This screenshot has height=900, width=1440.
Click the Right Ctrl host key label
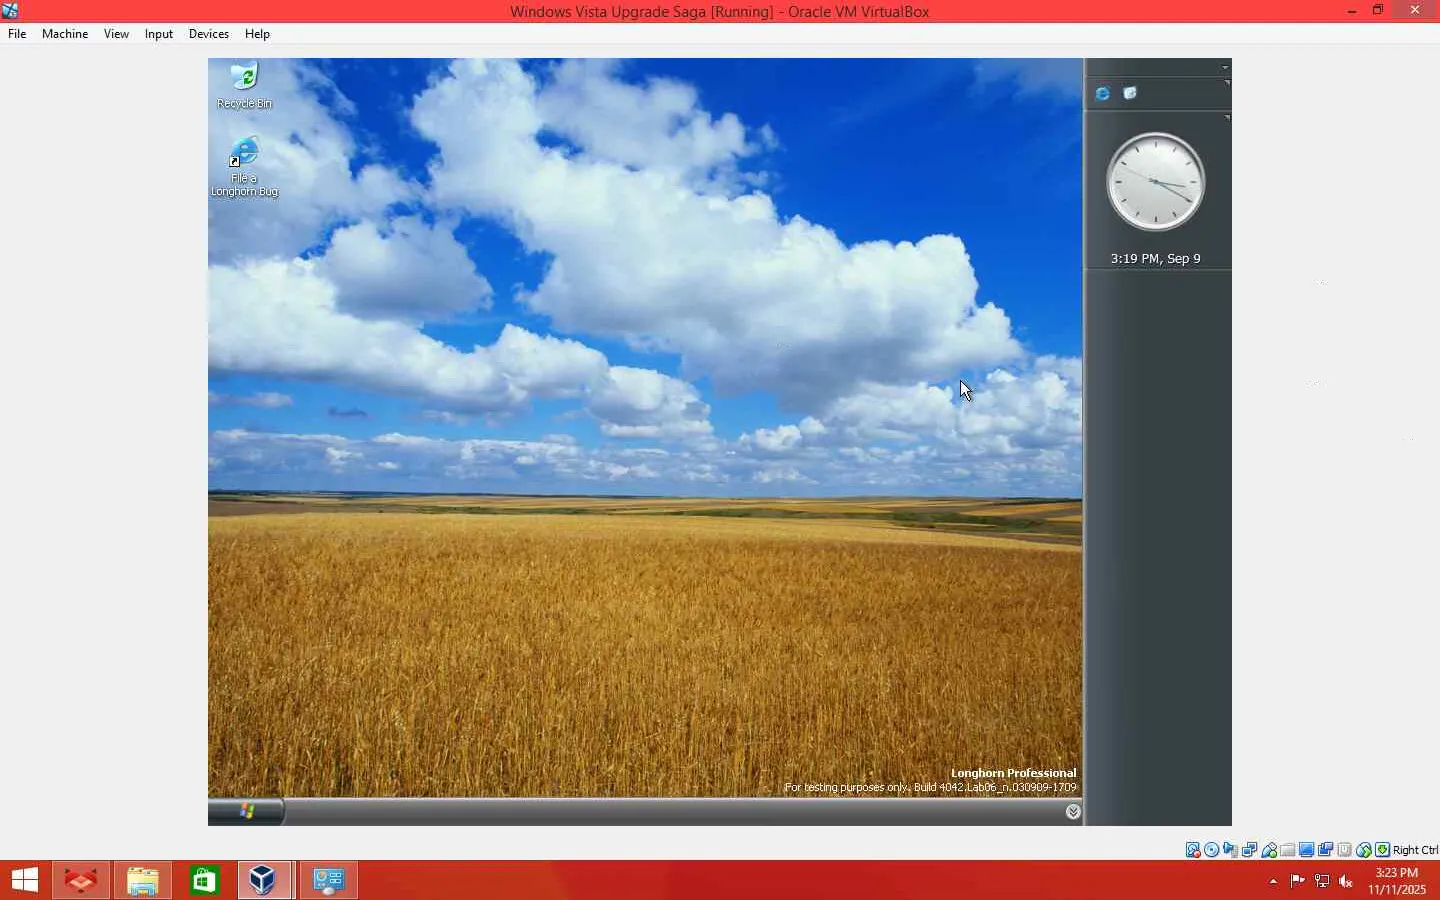pyautogui.click(x=1416, y=850)
